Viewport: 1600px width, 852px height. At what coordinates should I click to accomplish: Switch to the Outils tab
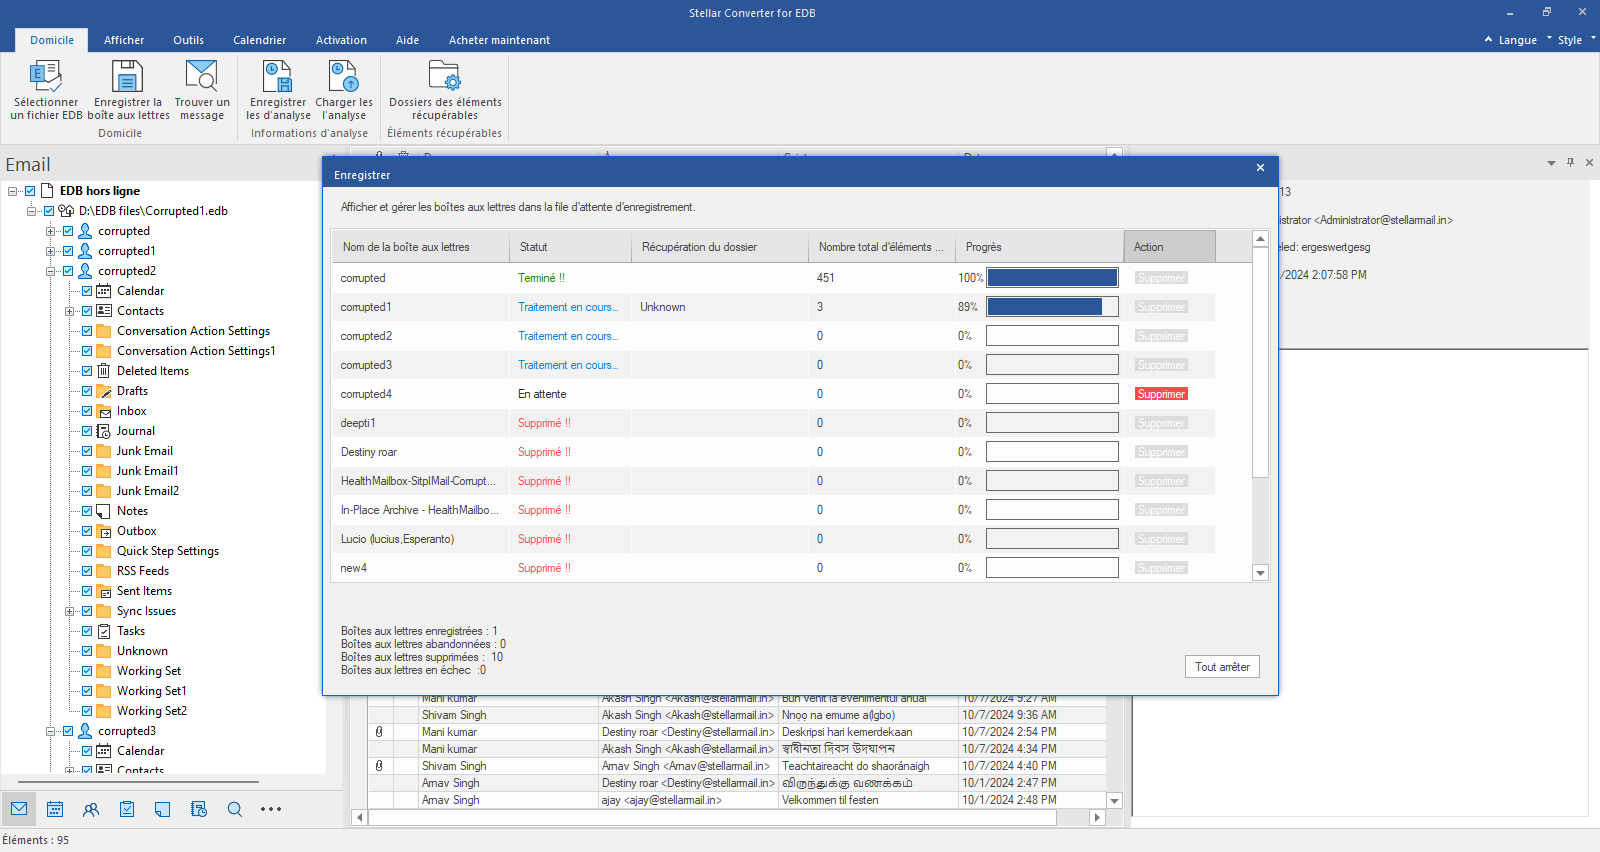[188, 40]
